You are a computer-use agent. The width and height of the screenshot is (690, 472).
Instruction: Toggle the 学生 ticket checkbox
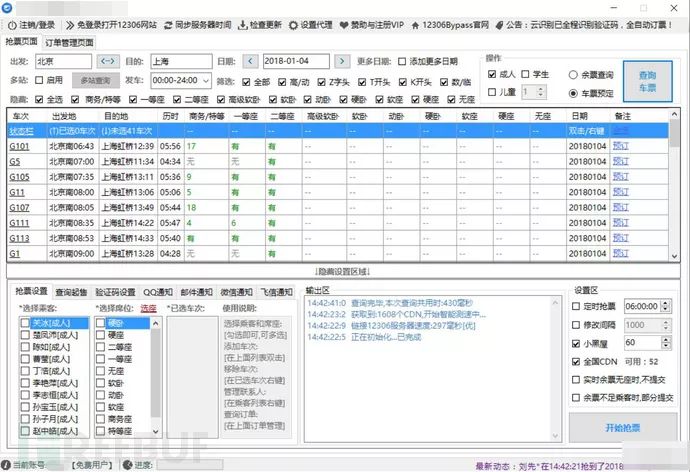click(x=525, y=74)
